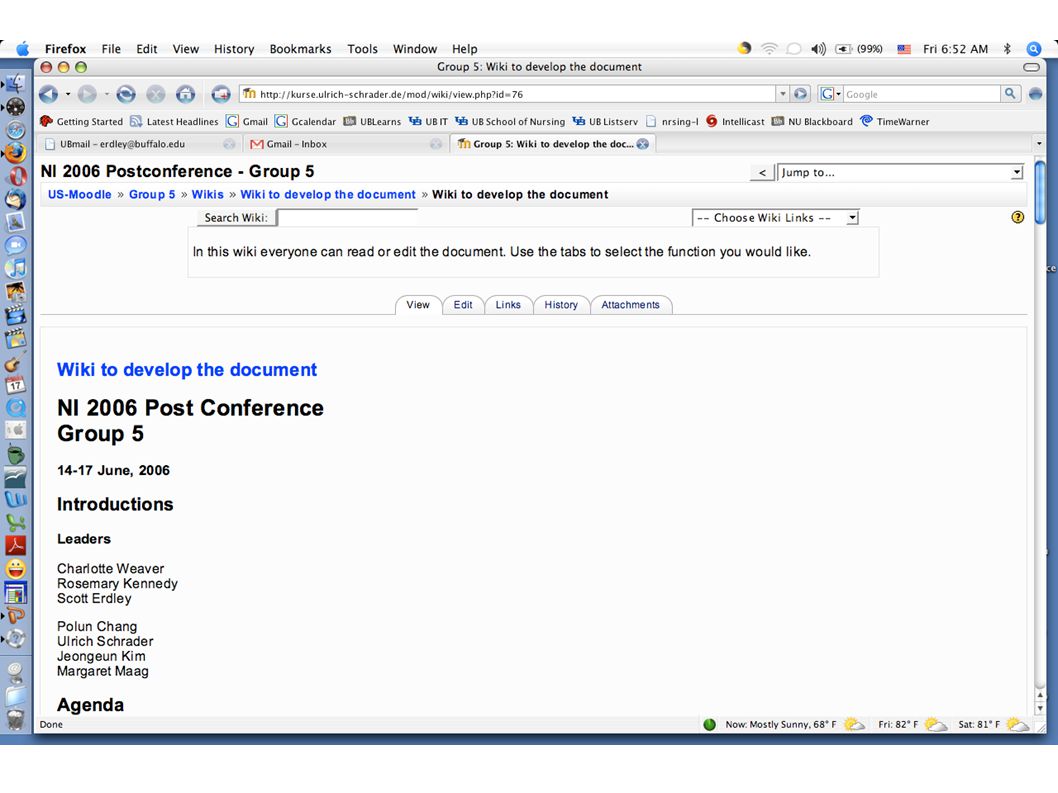Click the volume icon in the menu bar
The height and width of the screenshot is (793, 1058).
pyautogui.click(x=818, y=49)
